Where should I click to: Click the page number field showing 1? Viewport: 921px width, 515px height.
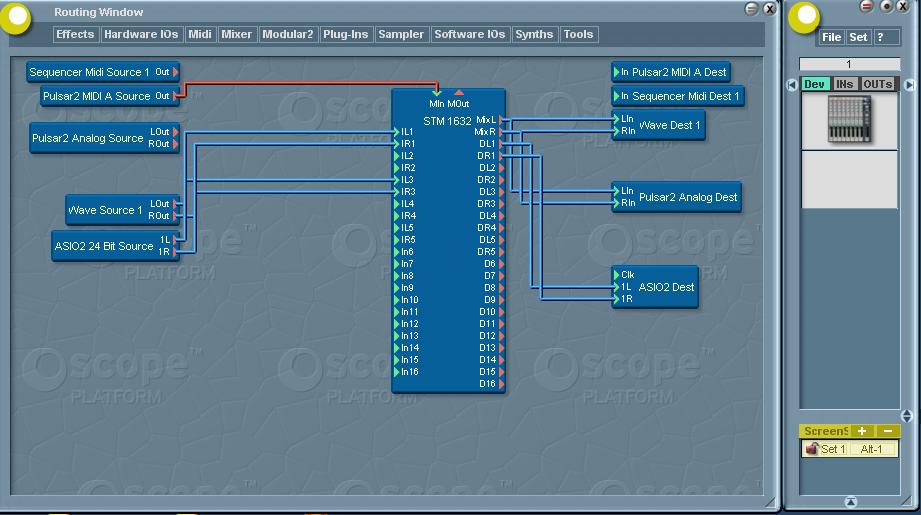[x=849, y=64]
